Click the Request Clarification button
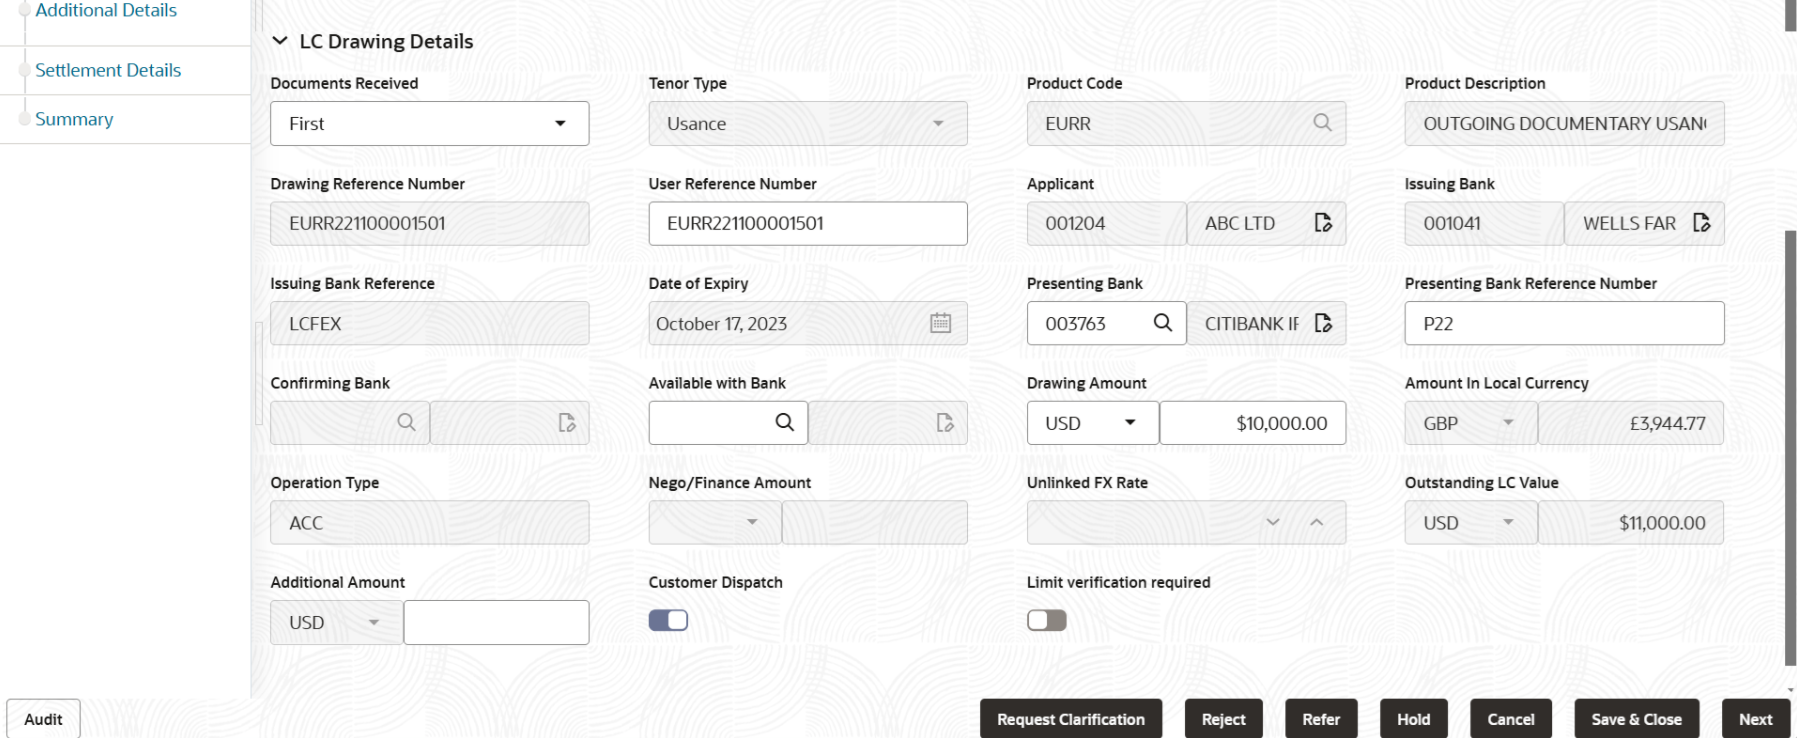 (x=1070, y=719)
